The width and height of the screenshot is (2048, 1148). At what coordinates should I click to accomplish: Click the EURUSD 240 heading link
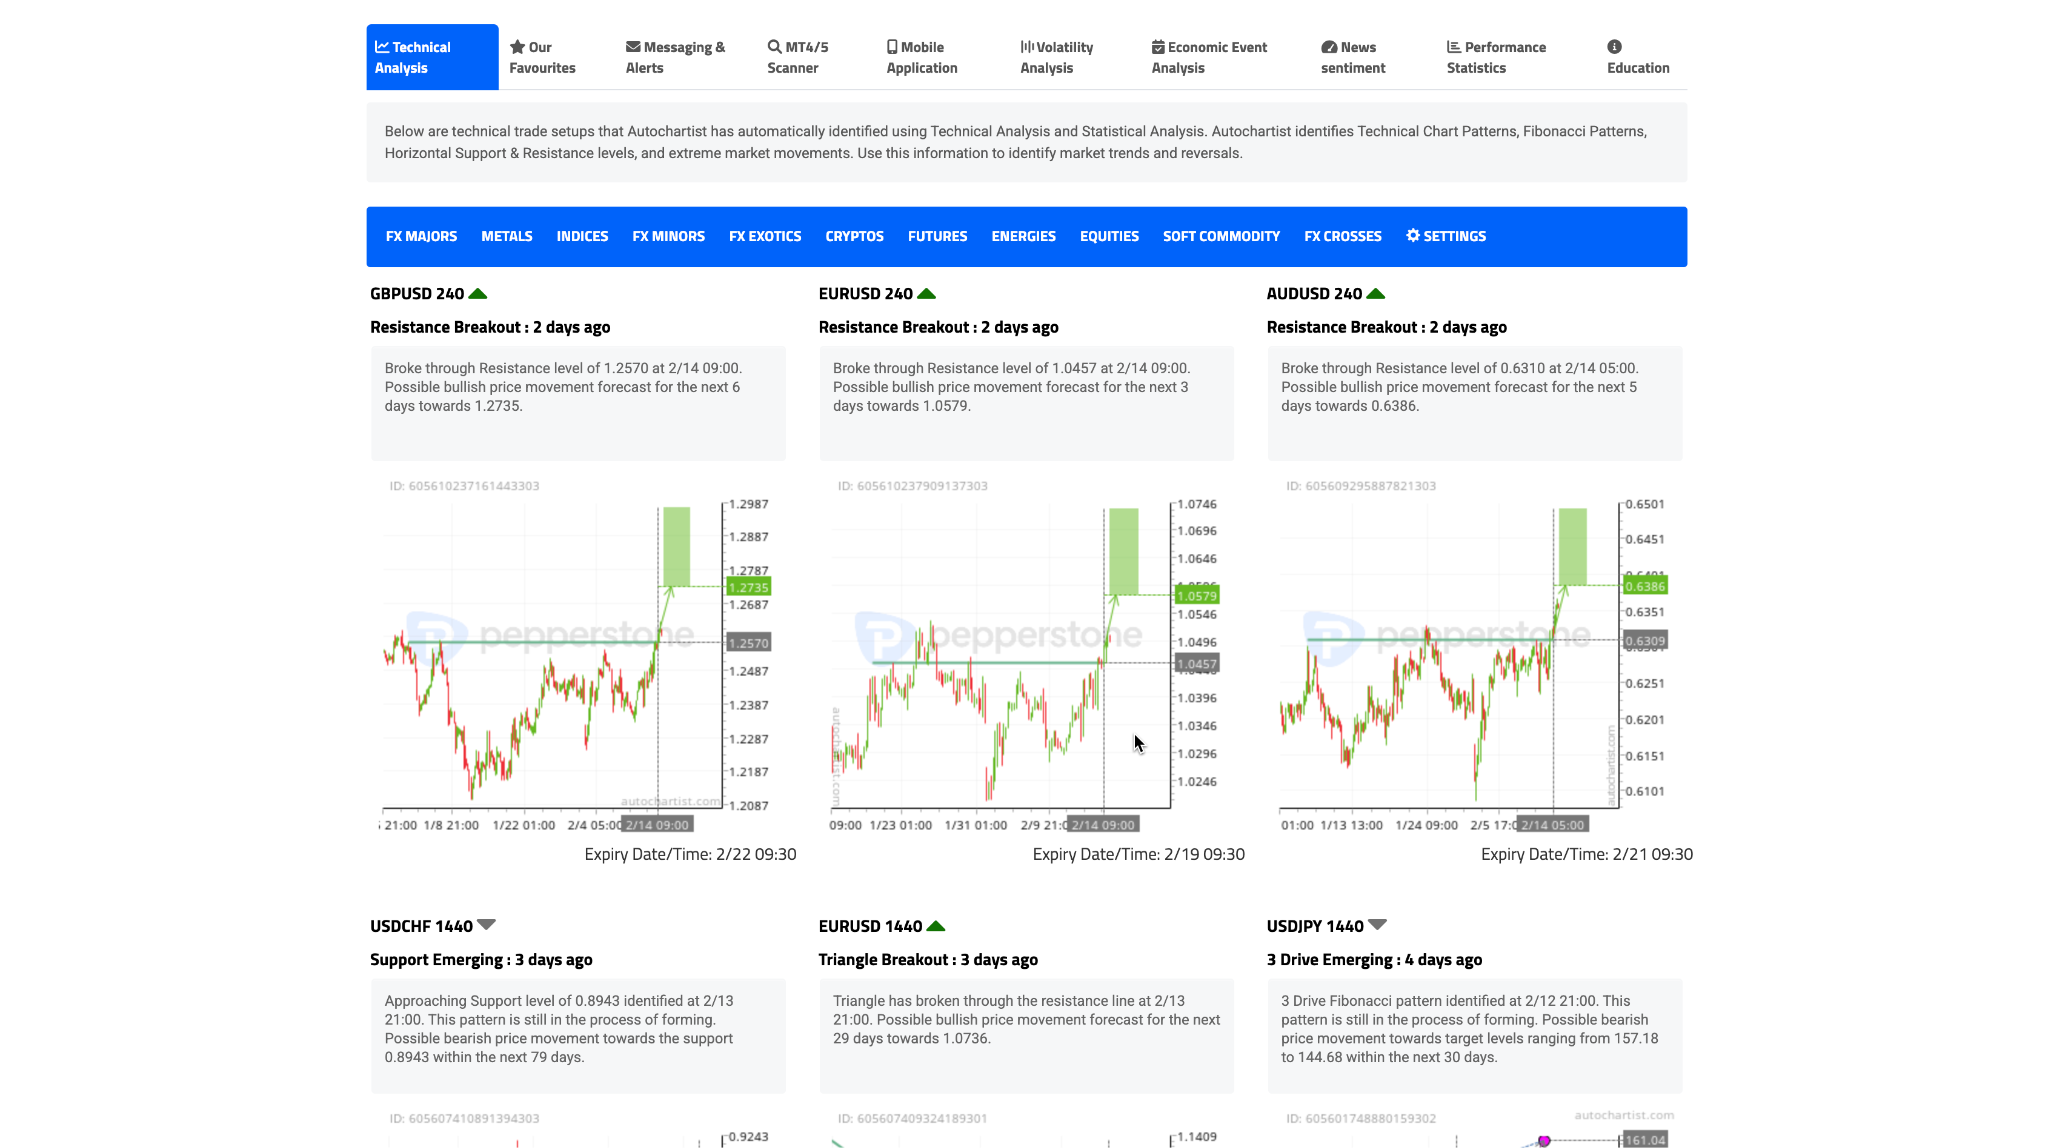pyautogui.click(x=865, y=294)
